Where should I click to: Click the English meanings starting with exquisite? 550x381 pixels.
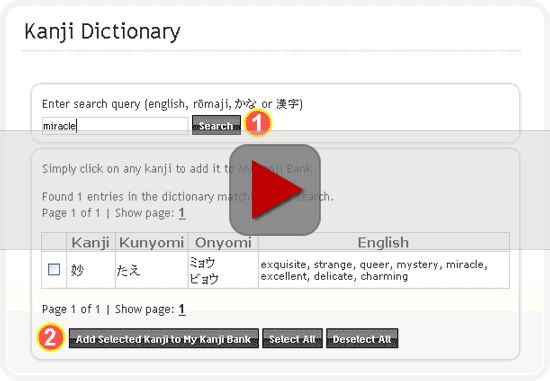click(374, 270)
